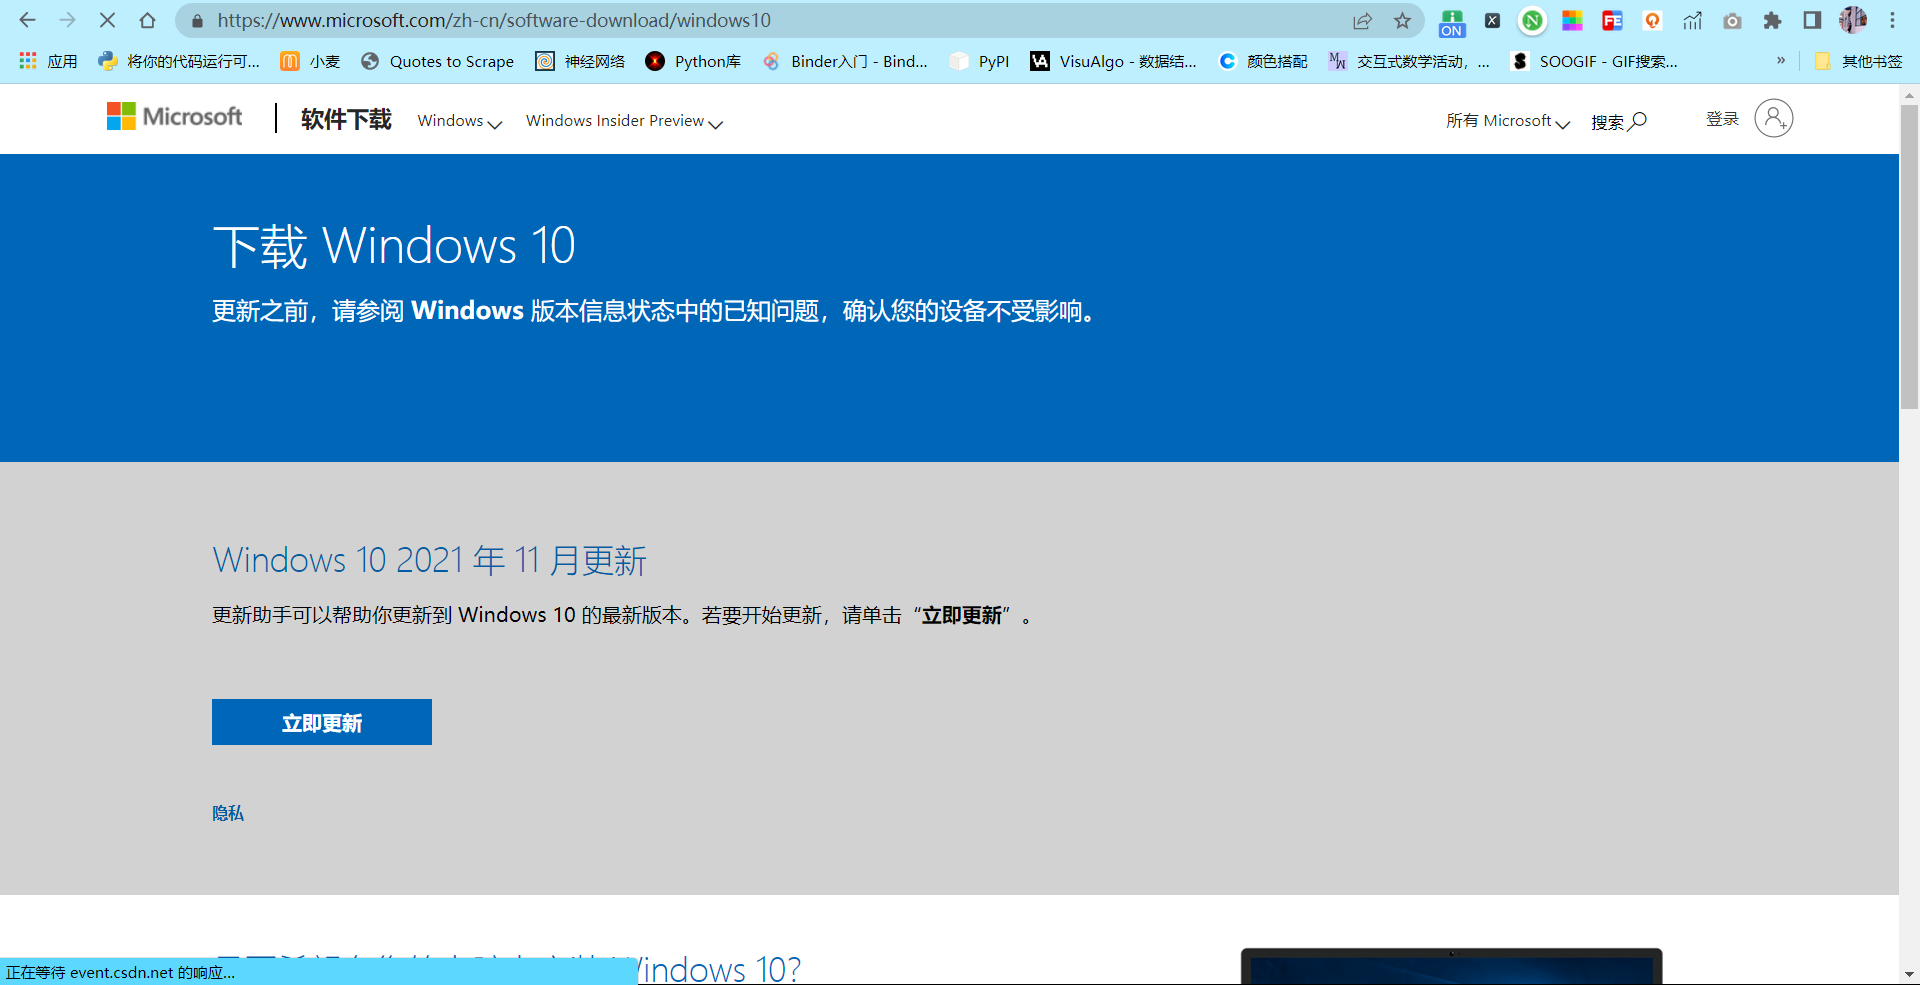Image resolution: width=1920 pixels, height=985 pixels.
Task: View site security lock info
Action: 197,21
